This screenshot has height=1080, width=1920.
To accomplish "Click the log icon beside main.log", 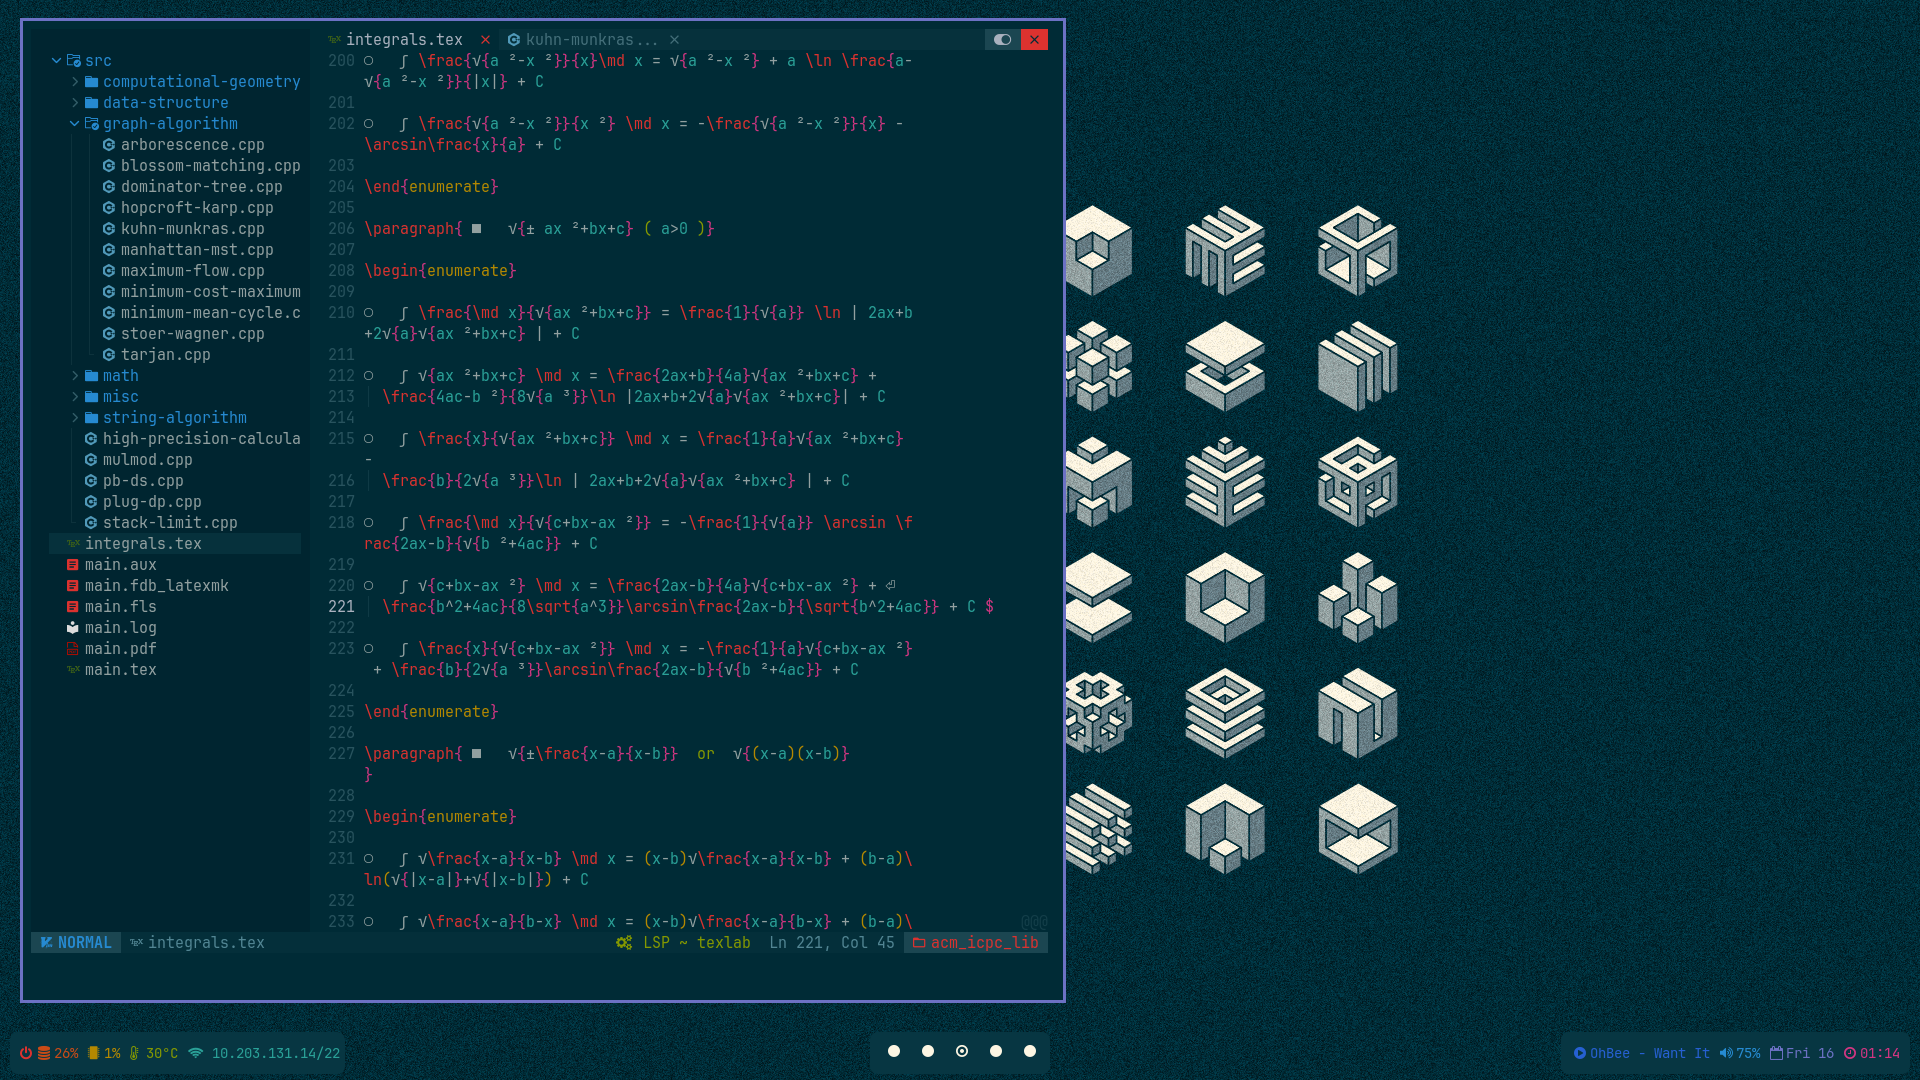I will pos(73,628).
